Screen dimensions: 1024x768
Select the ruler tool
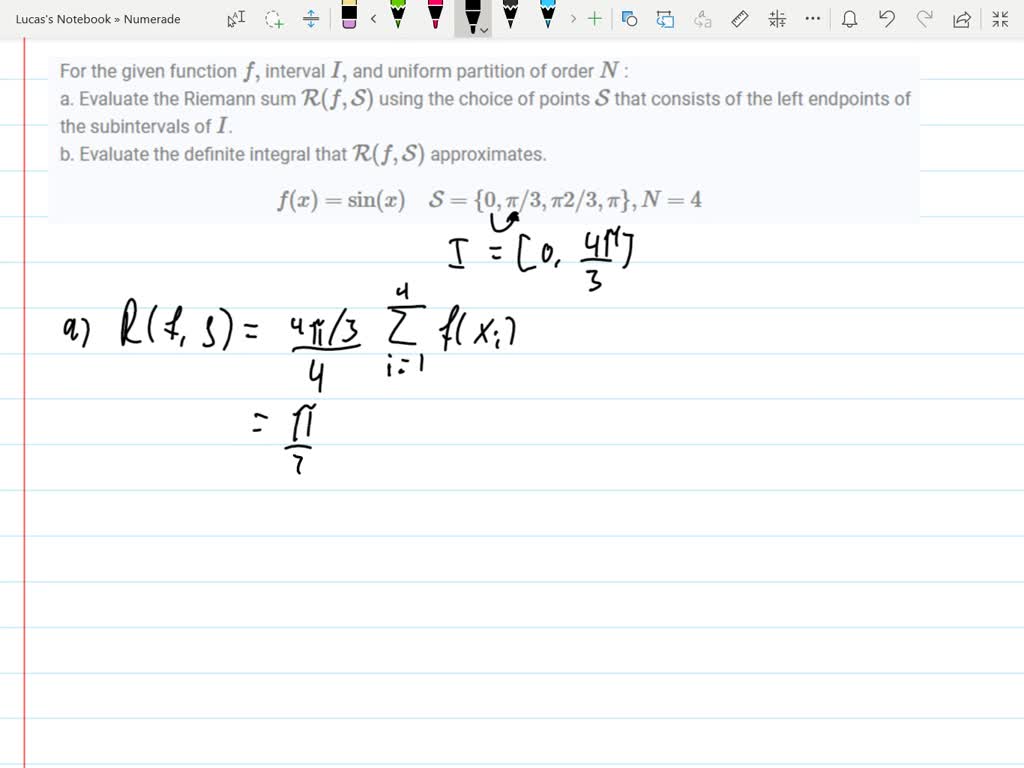click(x=740, y=18)
